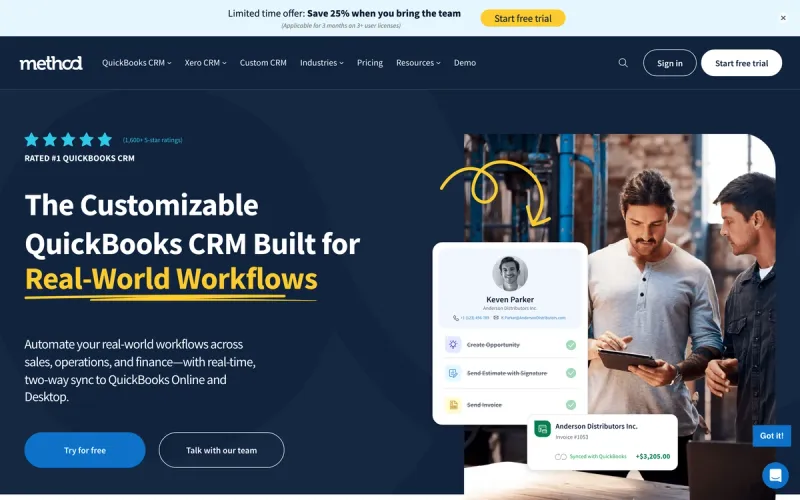Screen dimensions: 800x500
Task: Click the Got it! cookie button
Action: click(771, 436)
